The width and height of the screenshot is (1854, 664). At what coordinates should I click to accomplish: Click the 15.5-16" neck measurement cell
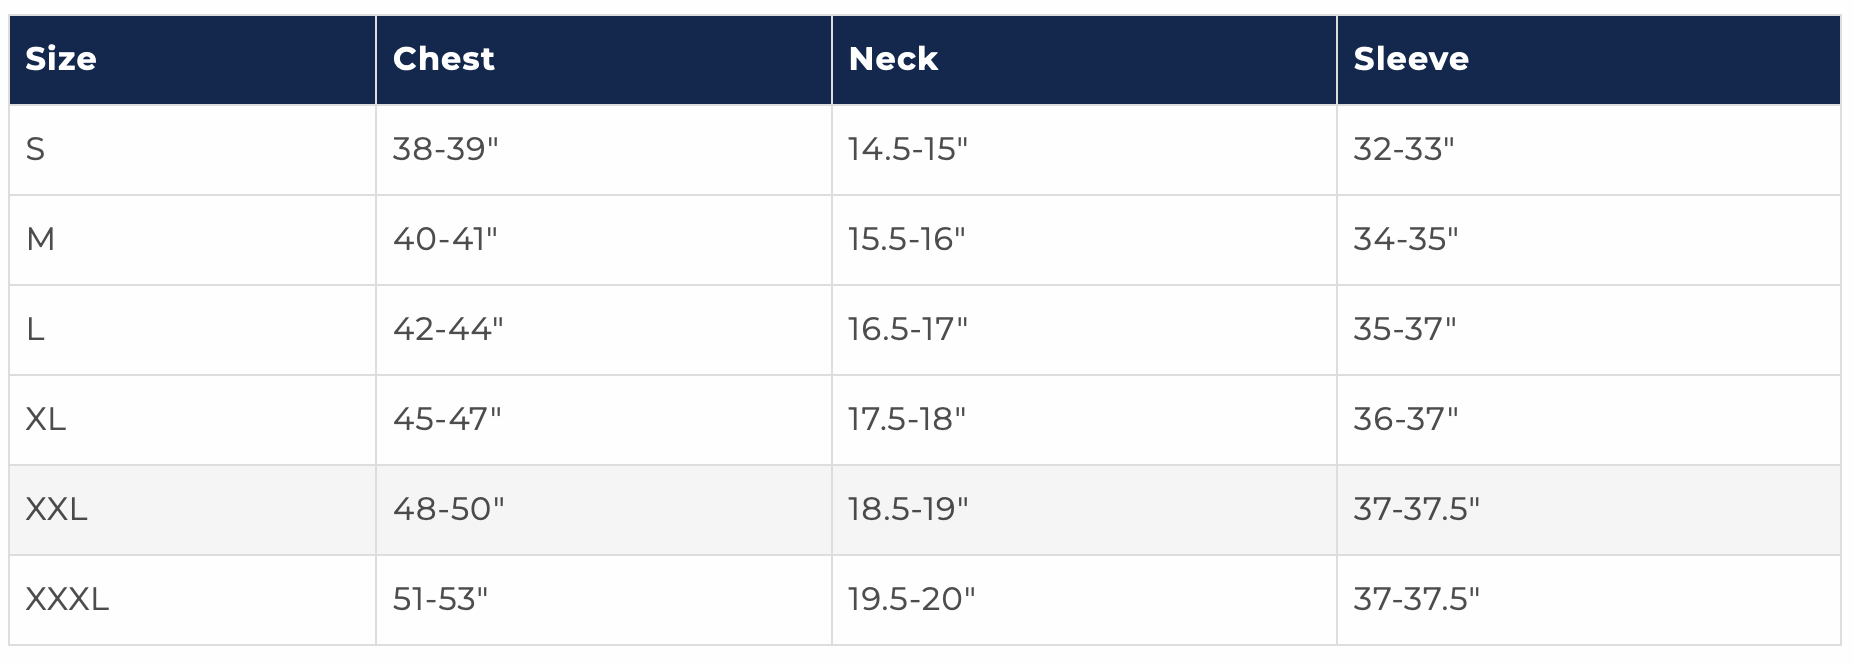(x=907, y=240)
